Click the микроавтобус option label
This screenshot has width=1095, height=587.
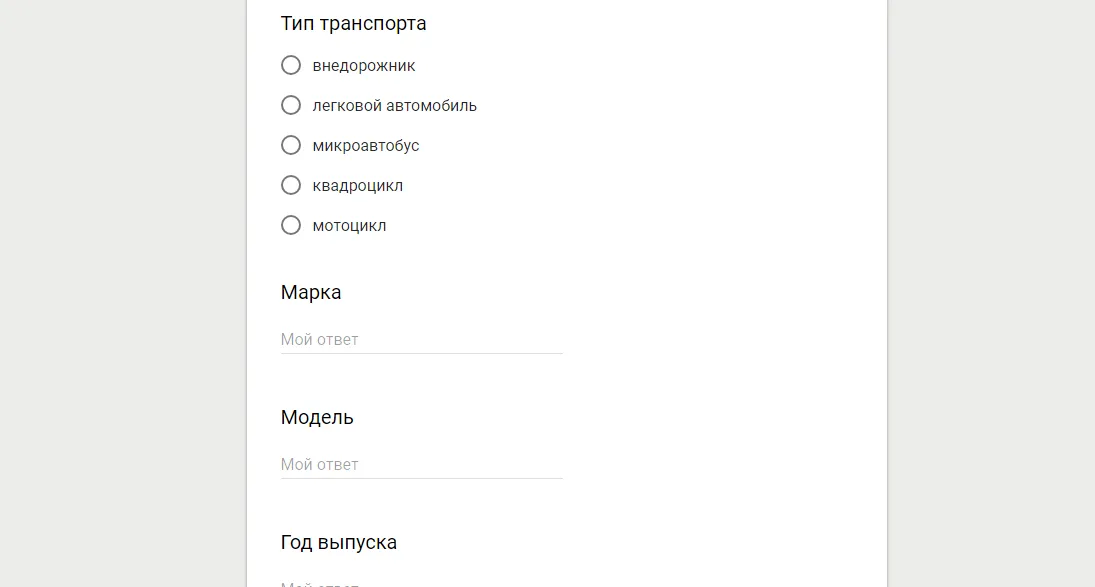pyautogui.click(x=366, y=146)
